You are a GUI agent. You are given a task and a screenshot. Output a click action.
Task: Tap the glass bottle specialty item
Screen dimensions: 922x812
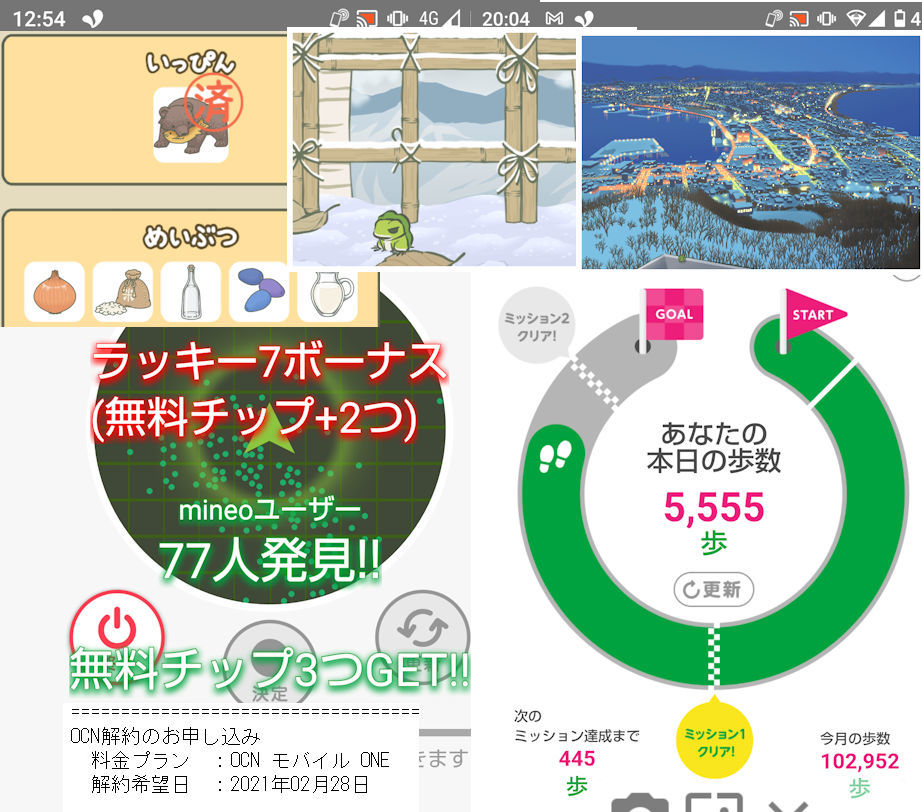(x=191, y=292)
